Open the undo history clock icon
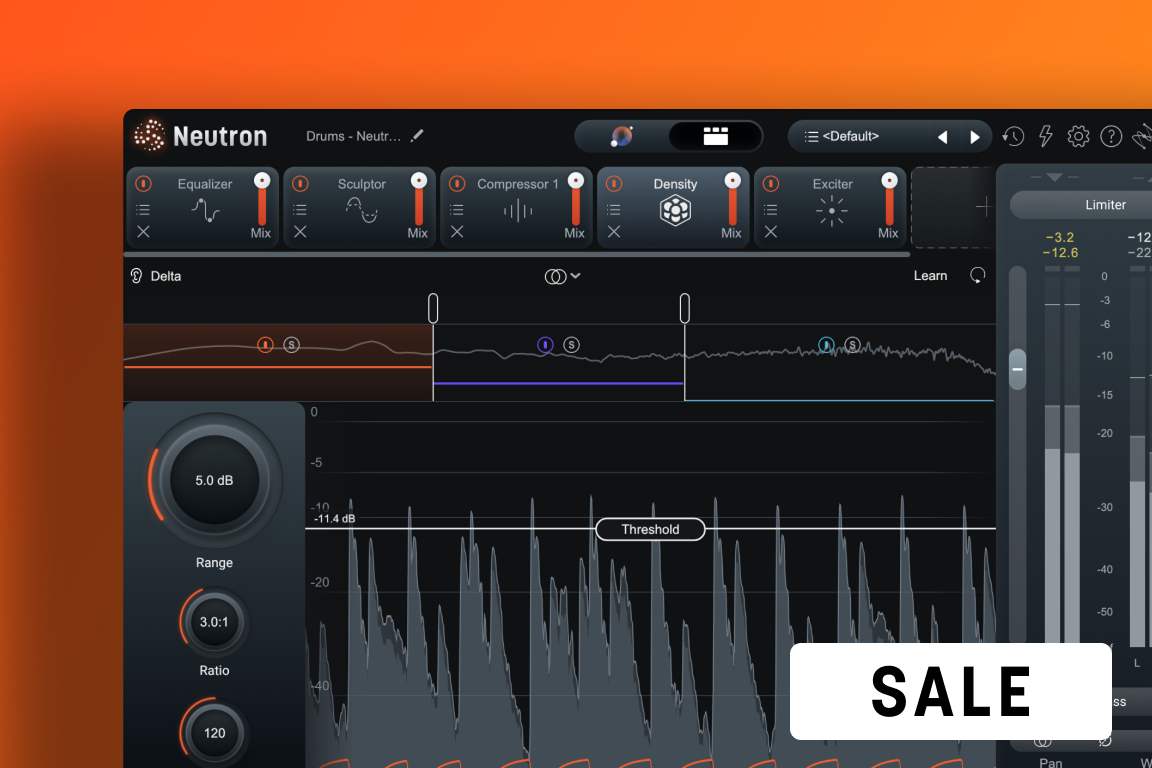The height and width of the screenshot is (768, 1152). click(1013, 136)
